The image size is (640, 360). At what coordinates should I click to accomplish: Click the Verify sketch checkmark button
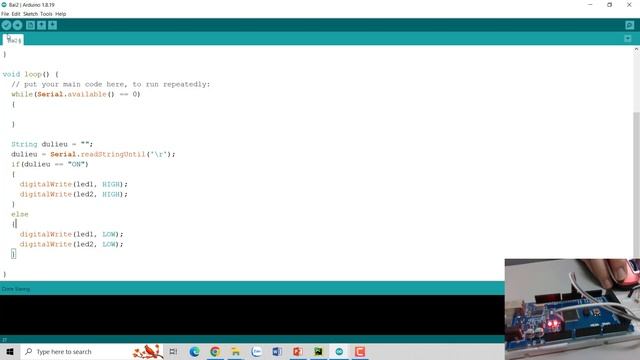coord(6,25)
